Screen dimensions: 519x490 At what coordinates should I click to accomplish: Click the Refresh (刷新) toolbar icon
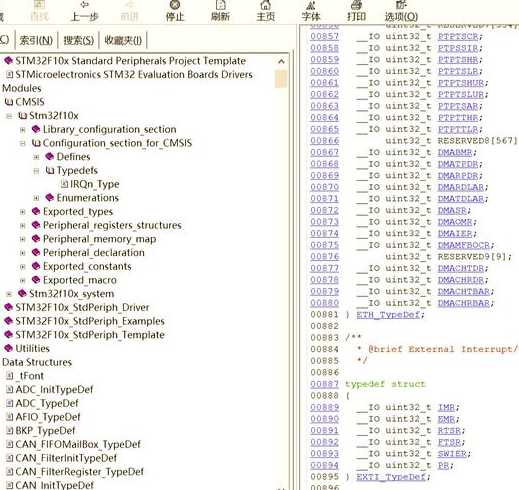click(221, 5)
